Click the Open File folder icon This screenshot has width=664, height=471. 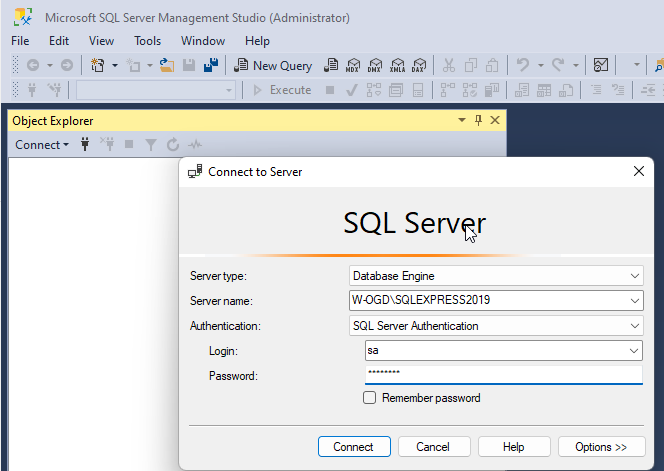coord(166,65)
